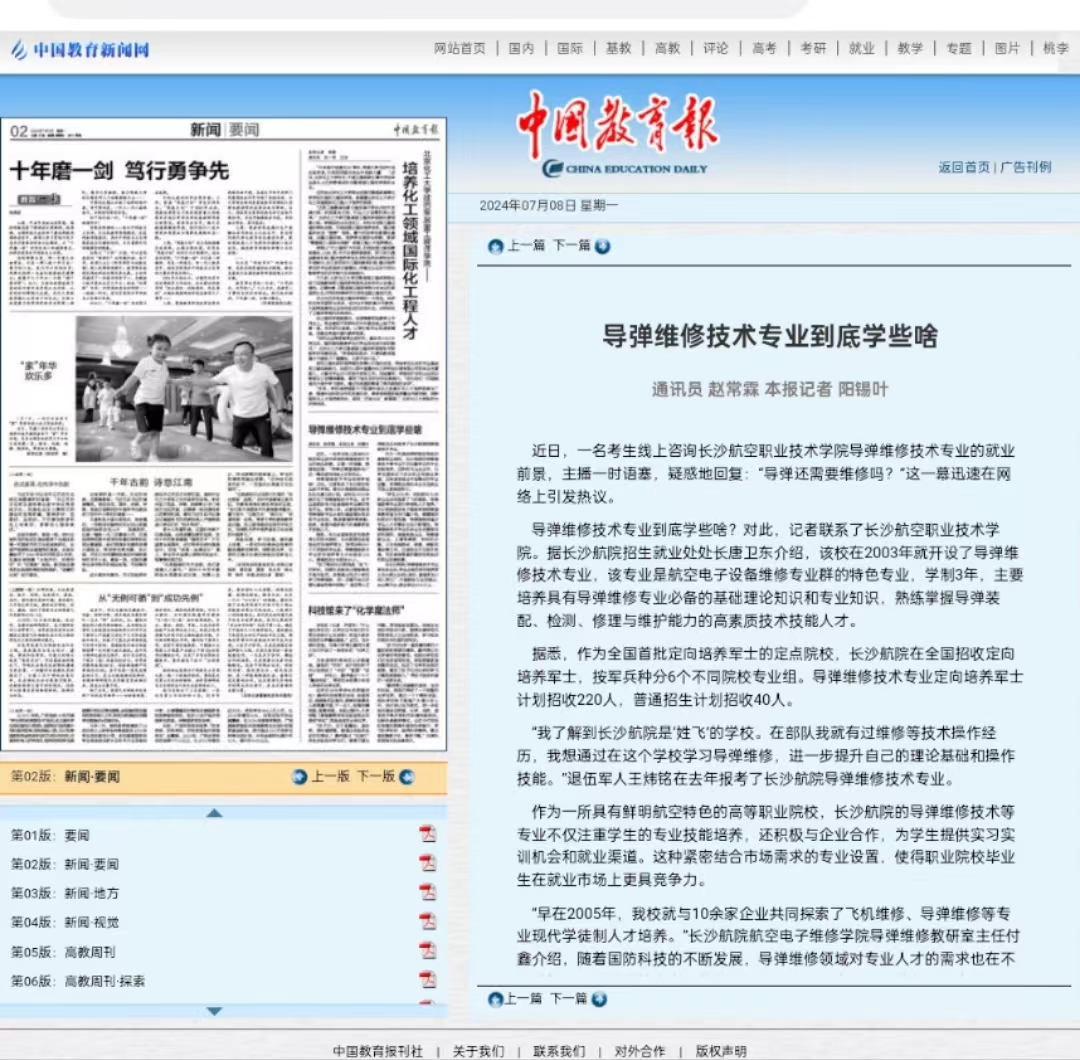The height and width of the screenshot is (1060, 1080).
Task: Click the top 上一篇 arrow icon
Action: 495,247
